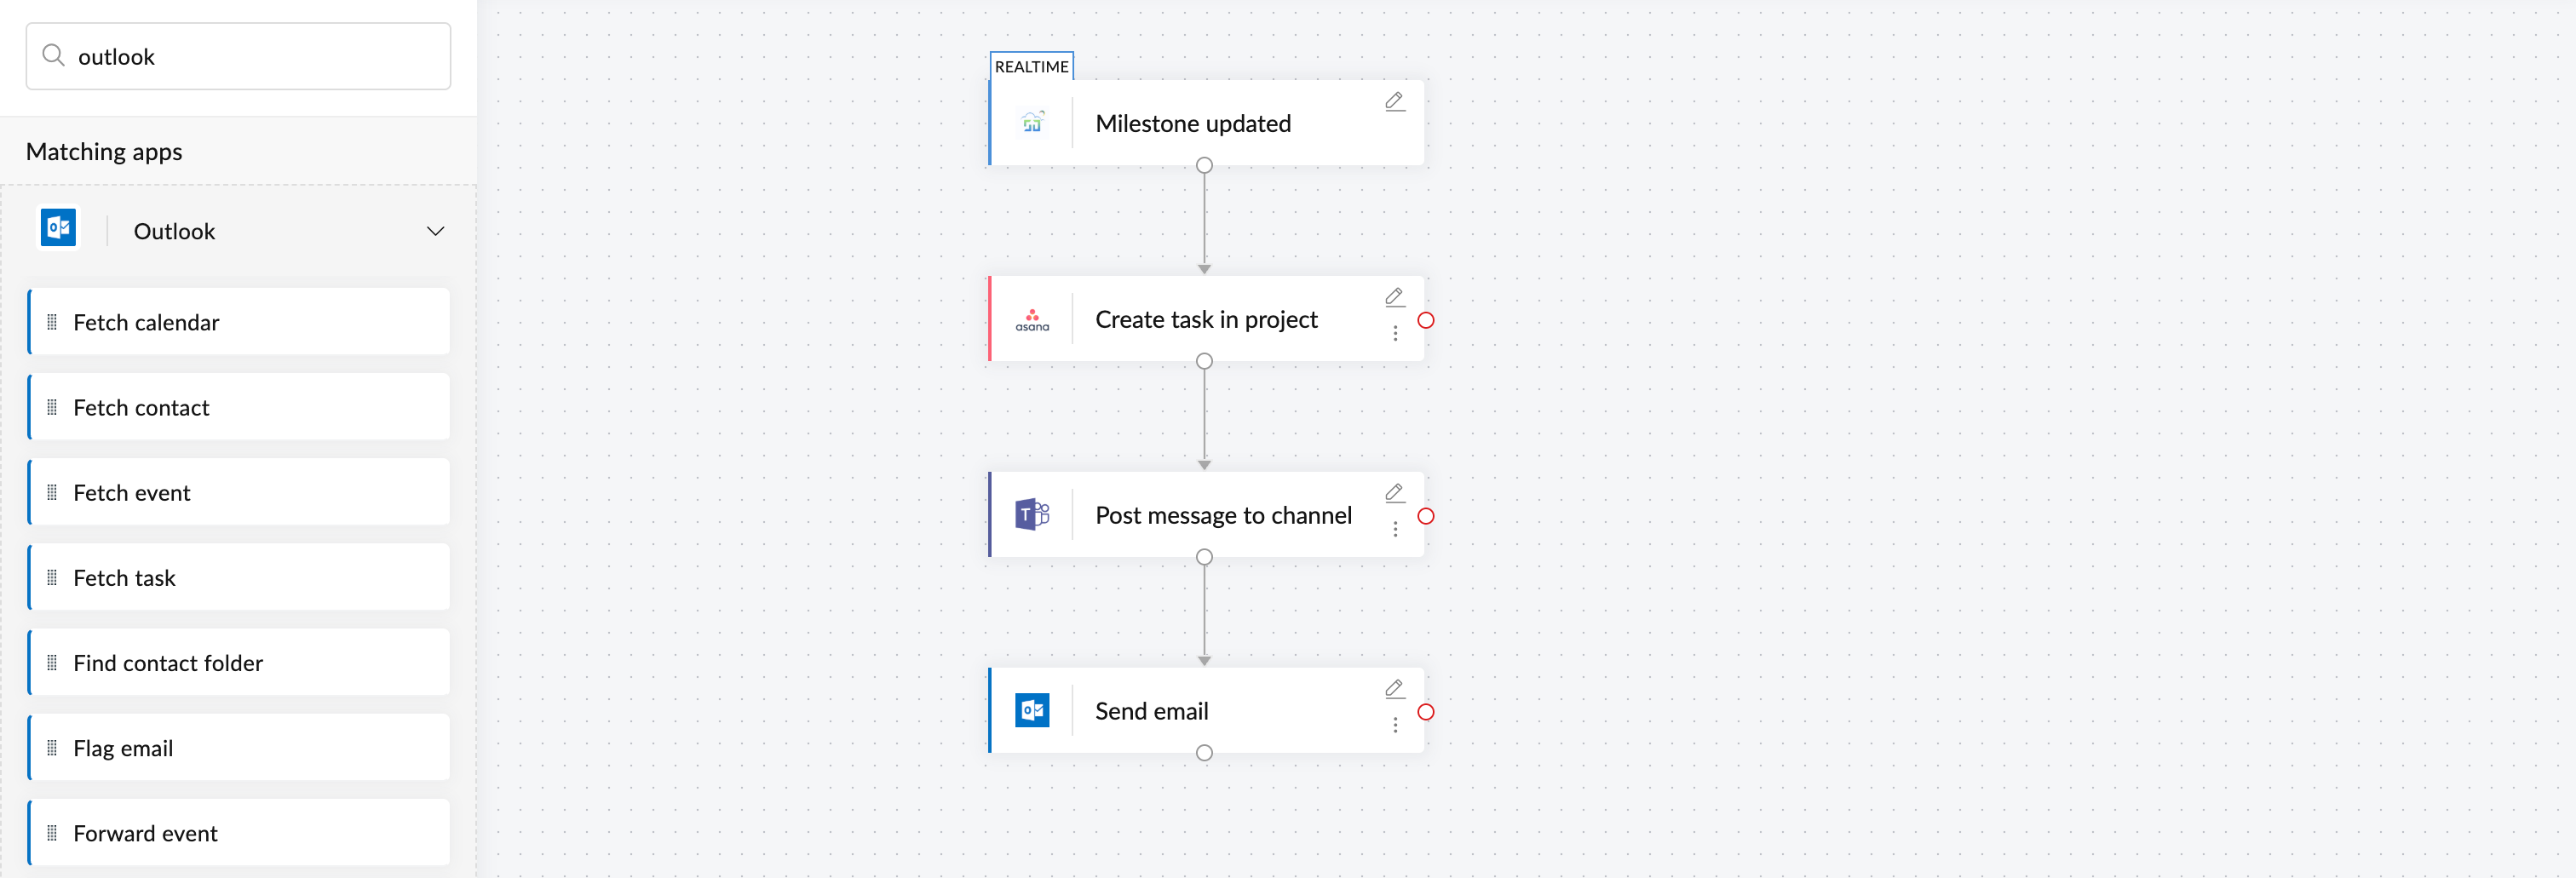The width and height of the screenshot is (2576, 878).
Task: Open three-dot menu on Post message to channel
Action: click(1395, 529)
